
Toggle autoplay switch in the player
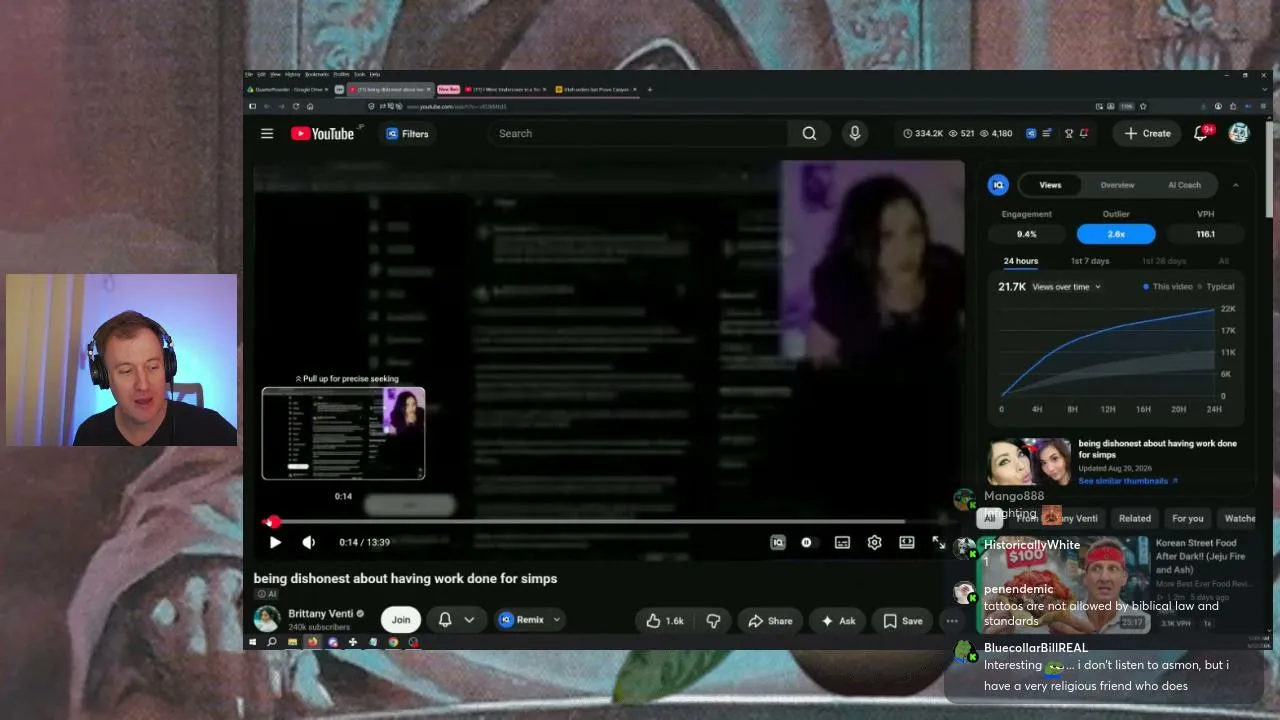807,542
